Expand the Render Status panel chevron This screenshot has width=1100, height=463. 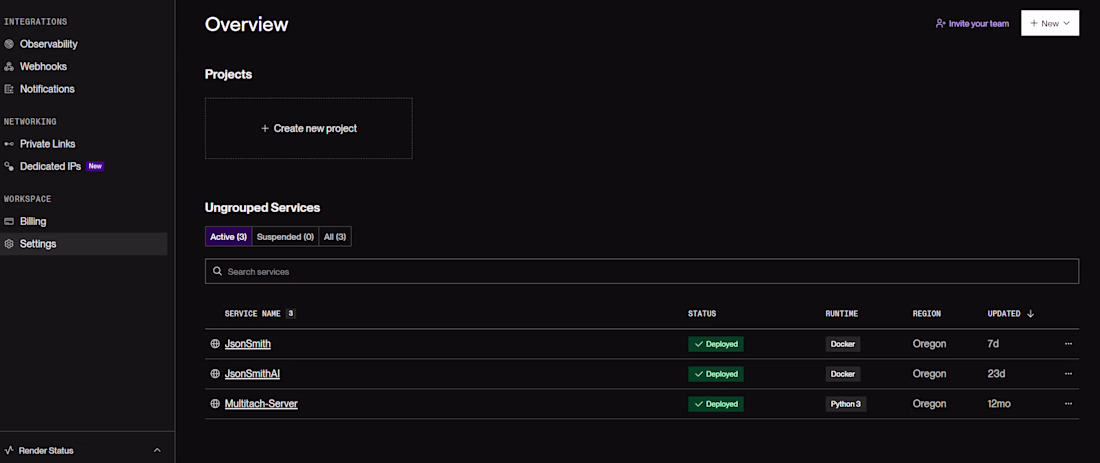(x=157, y=450)
